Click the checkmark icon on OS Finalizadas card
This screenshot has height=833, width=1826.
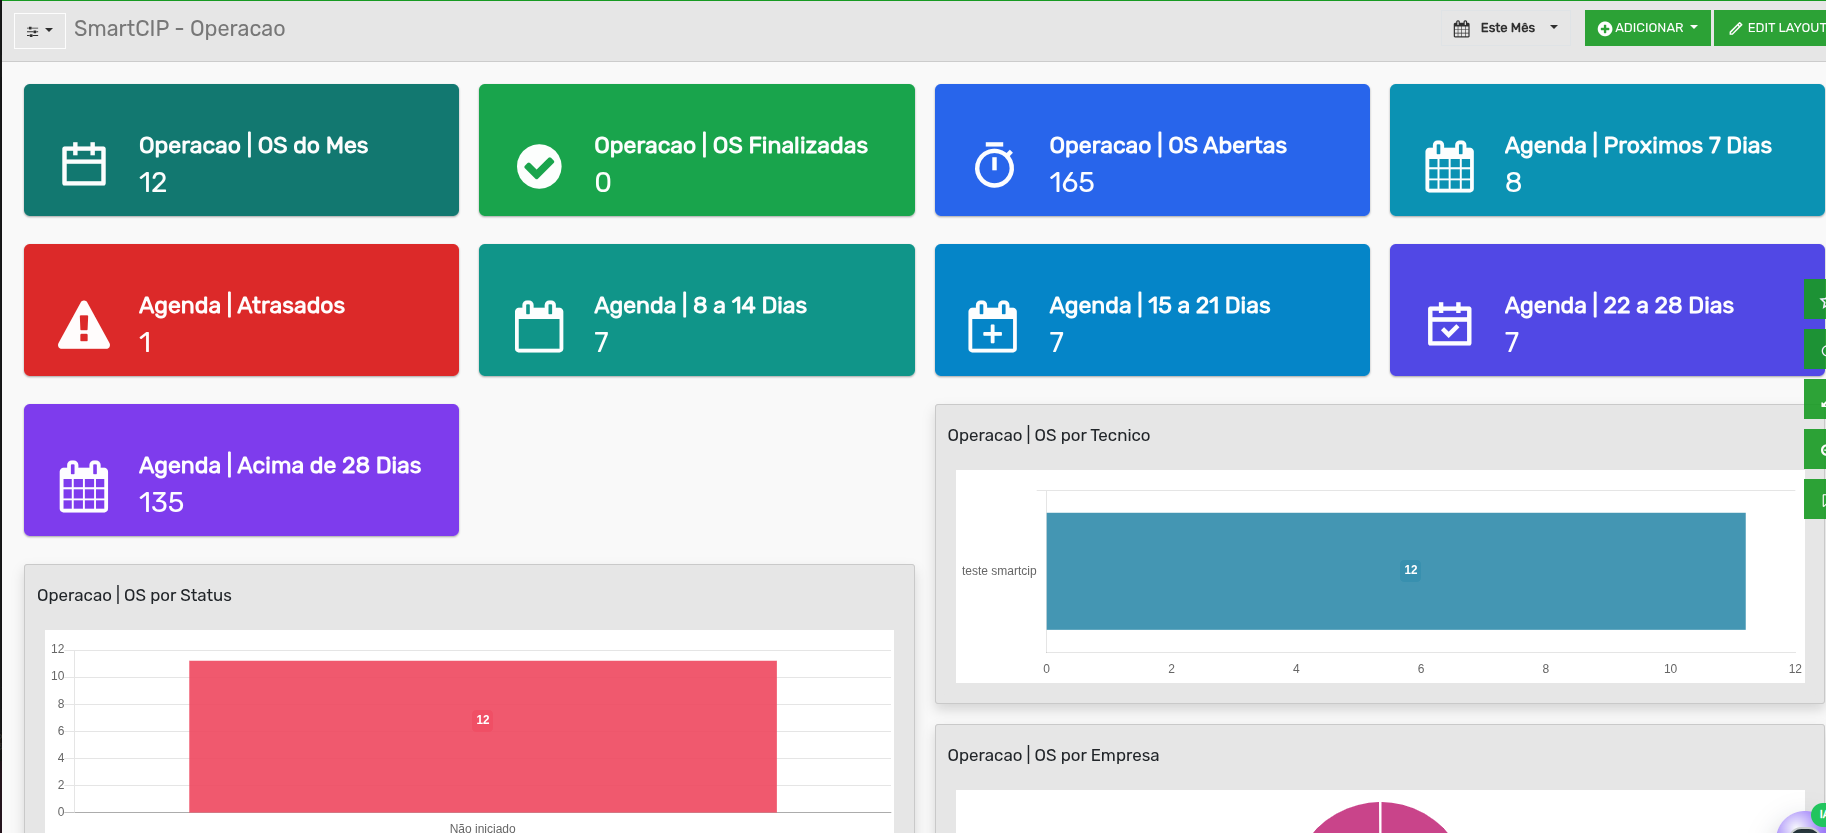click(x=539, y=166)
